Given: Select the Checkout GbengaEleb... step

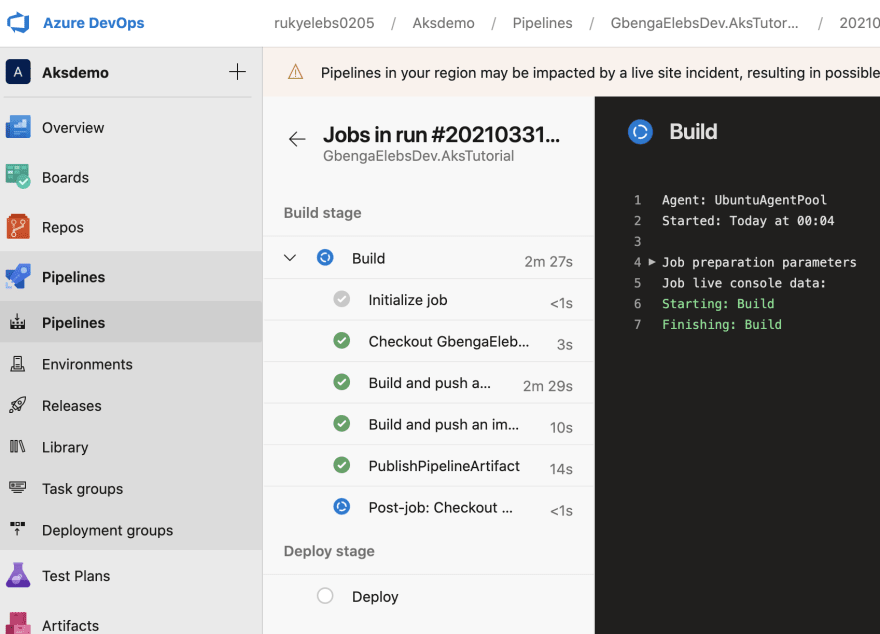Looking at the screenshot, I should coord(428,341).
